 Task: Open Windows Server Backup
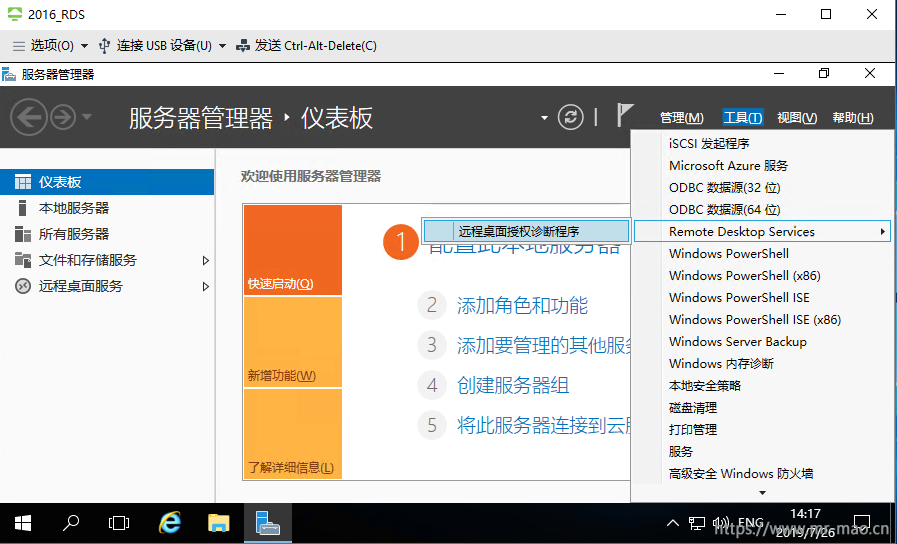738,342
